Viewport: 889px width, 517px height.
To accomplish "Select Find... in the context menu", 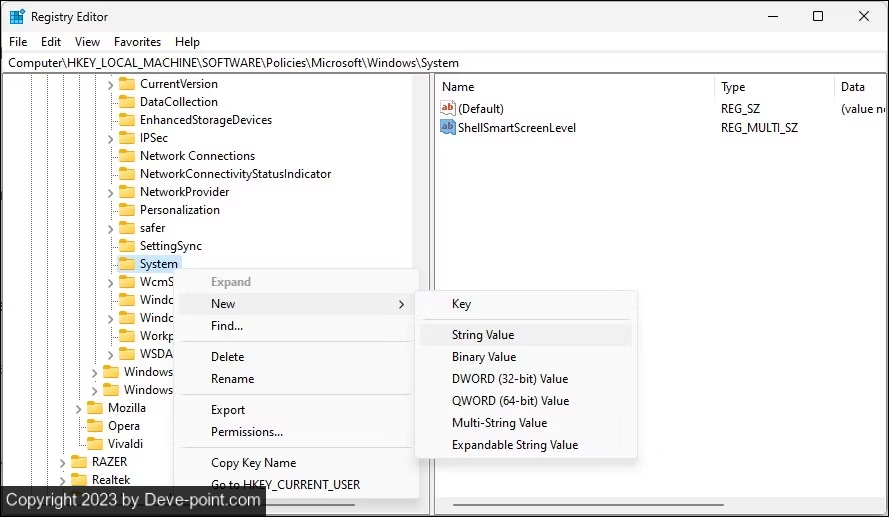I will [x=296, y=326].
